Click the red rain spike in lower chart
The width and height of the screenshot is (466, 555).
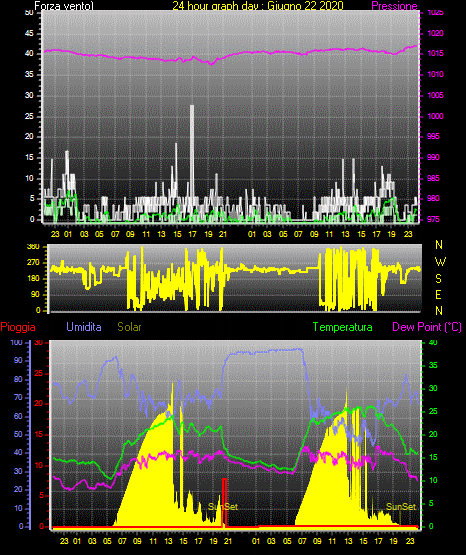224,503
